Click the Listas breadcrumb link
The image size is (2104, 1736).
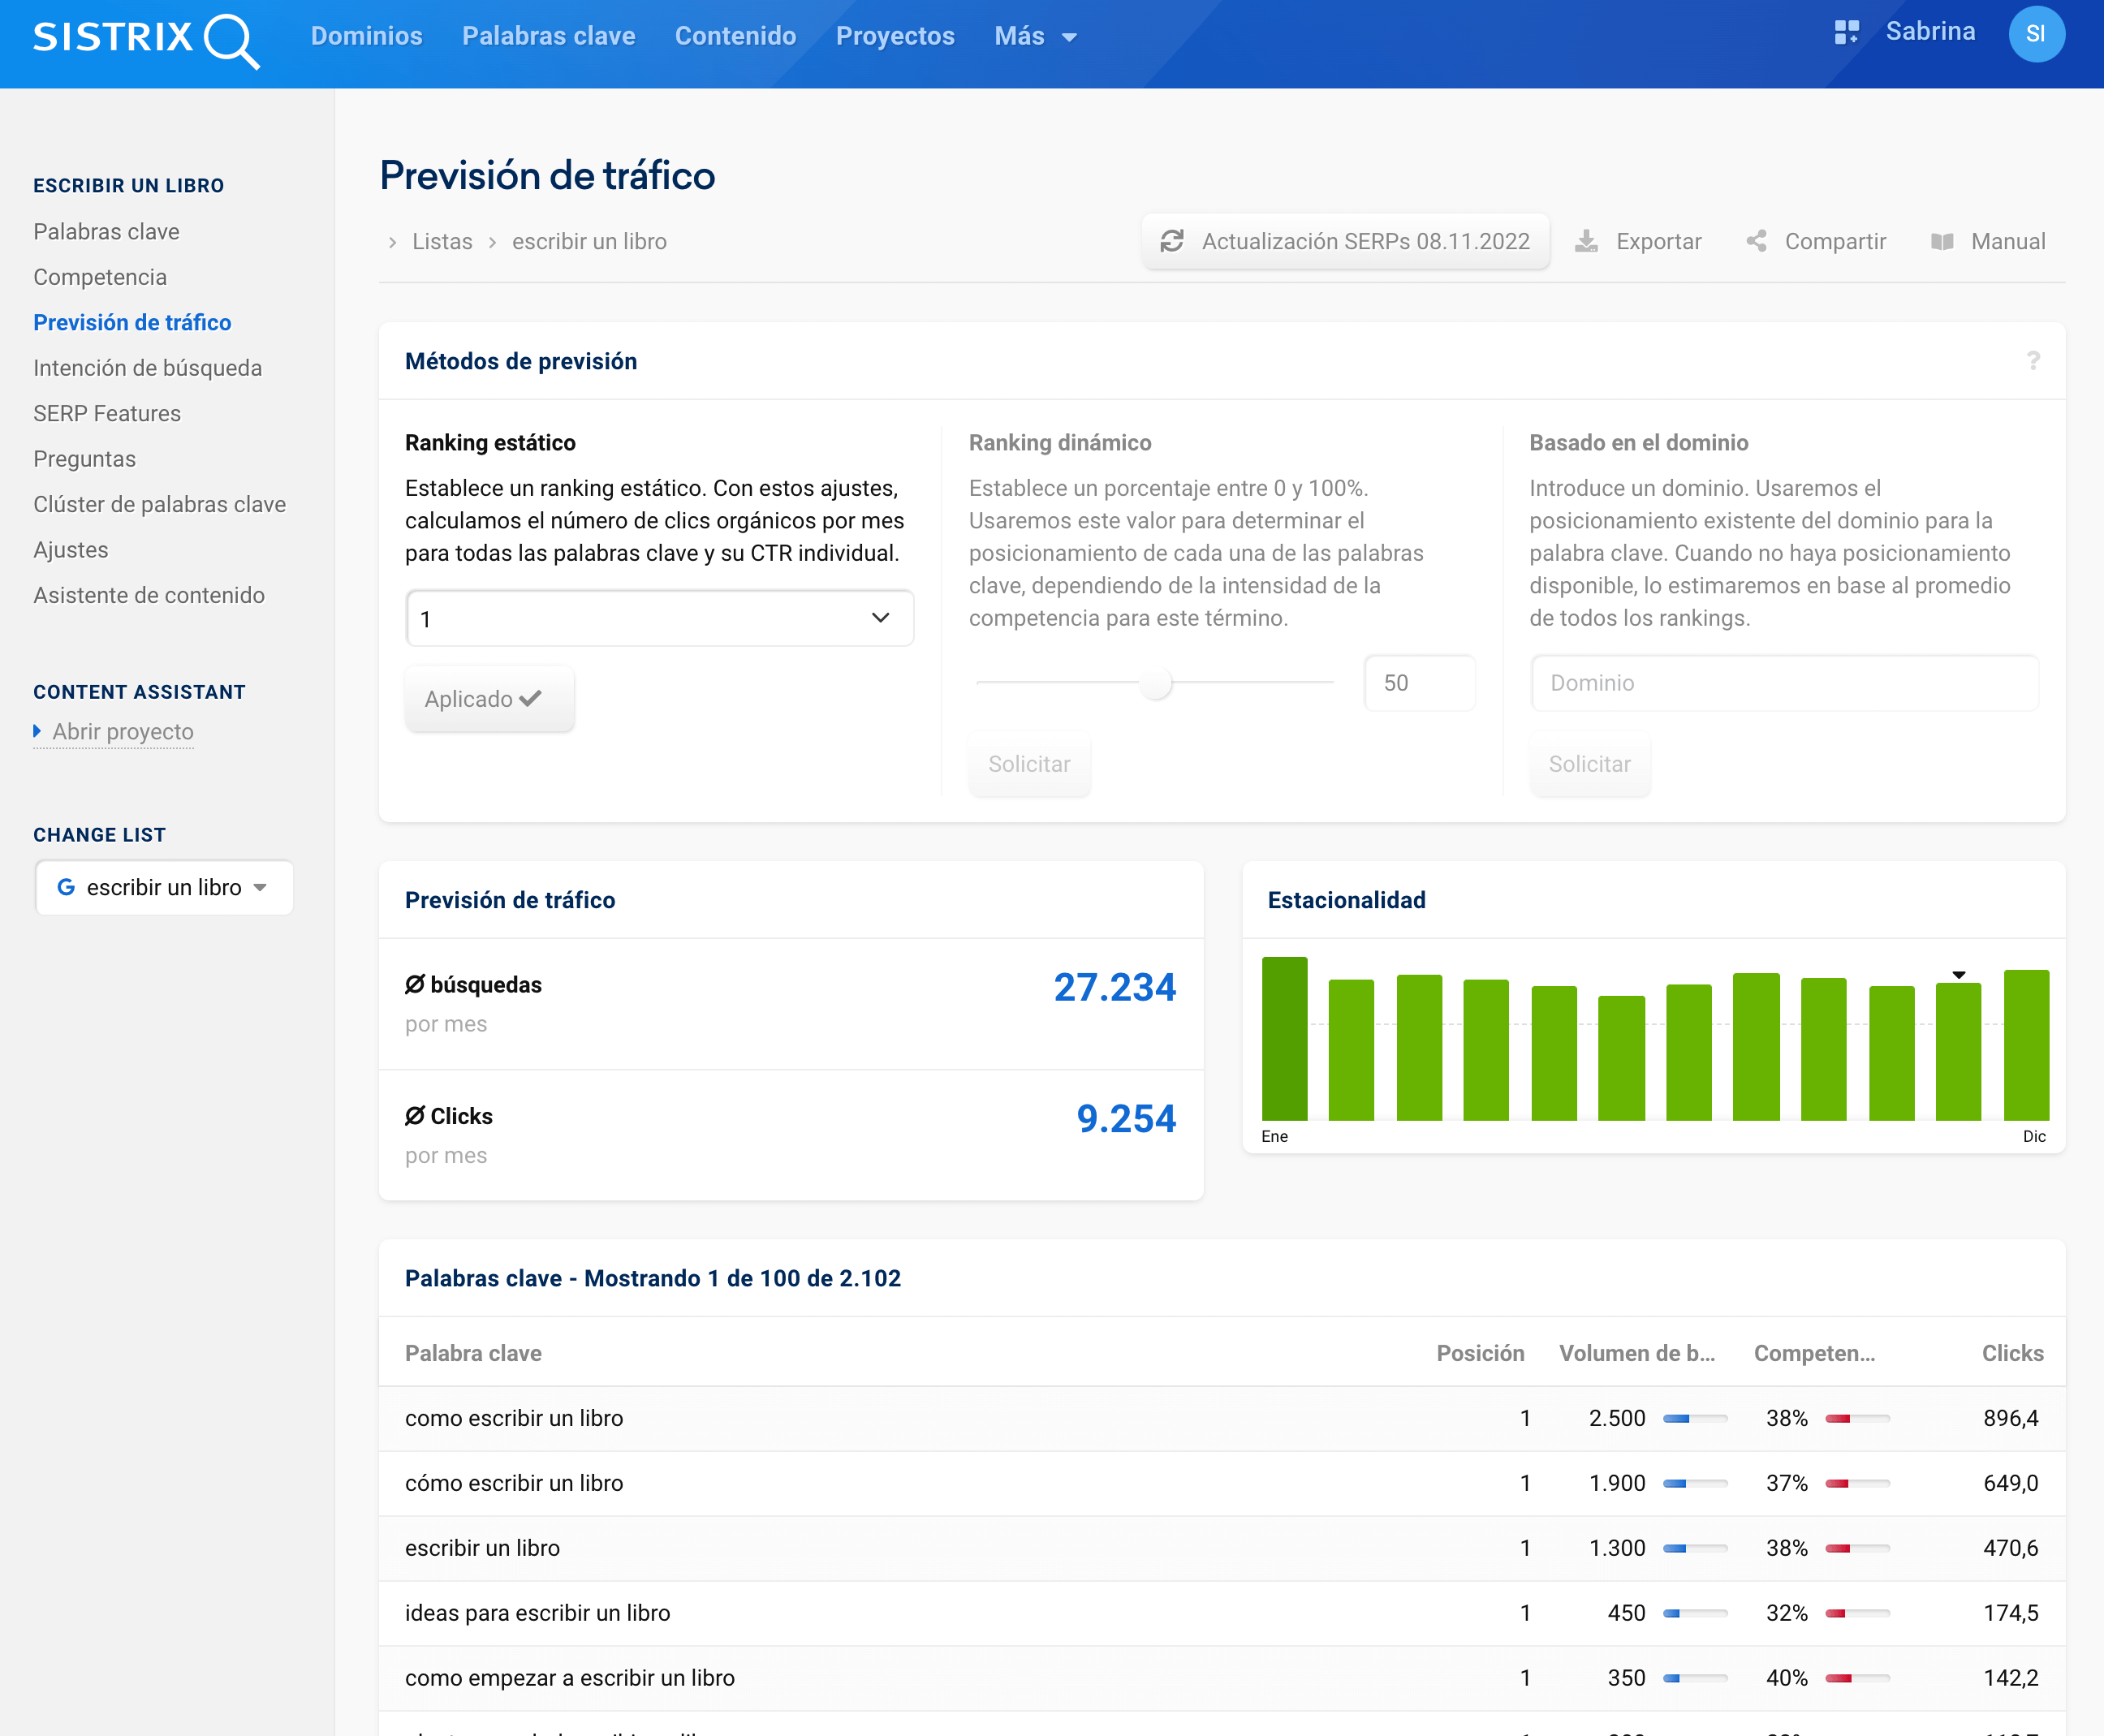442,241
